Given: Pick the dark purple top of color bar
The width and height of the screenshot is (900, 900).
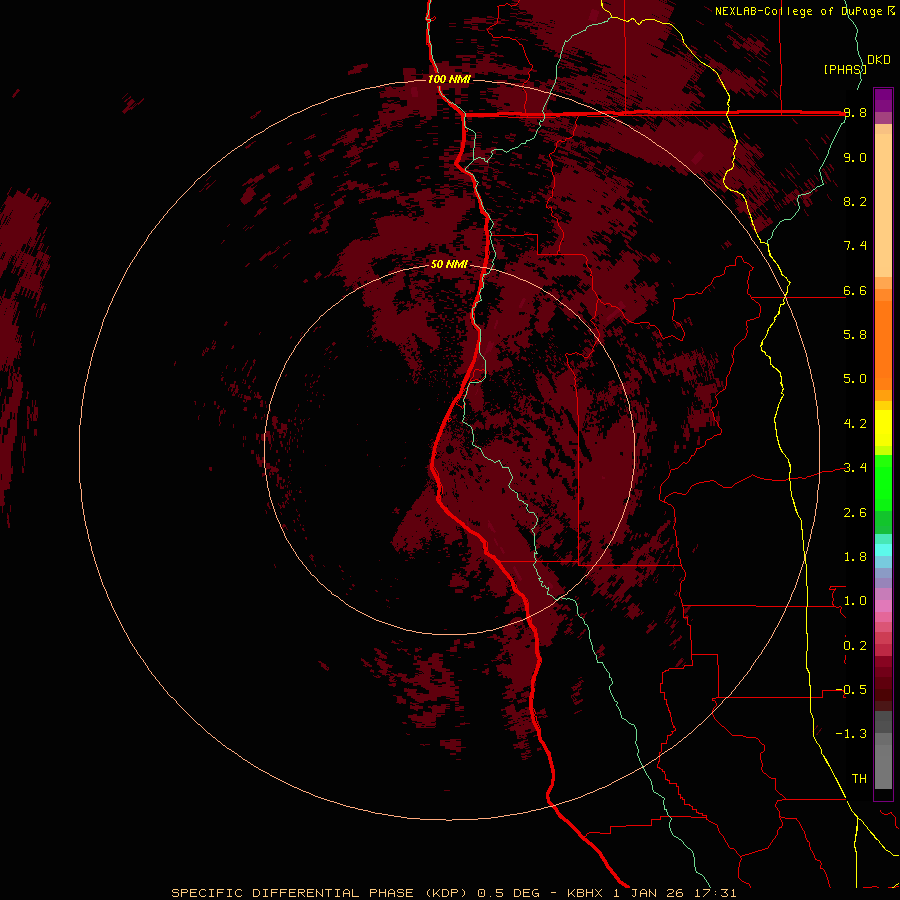Looking at the screenshot, I should [883, 96].
